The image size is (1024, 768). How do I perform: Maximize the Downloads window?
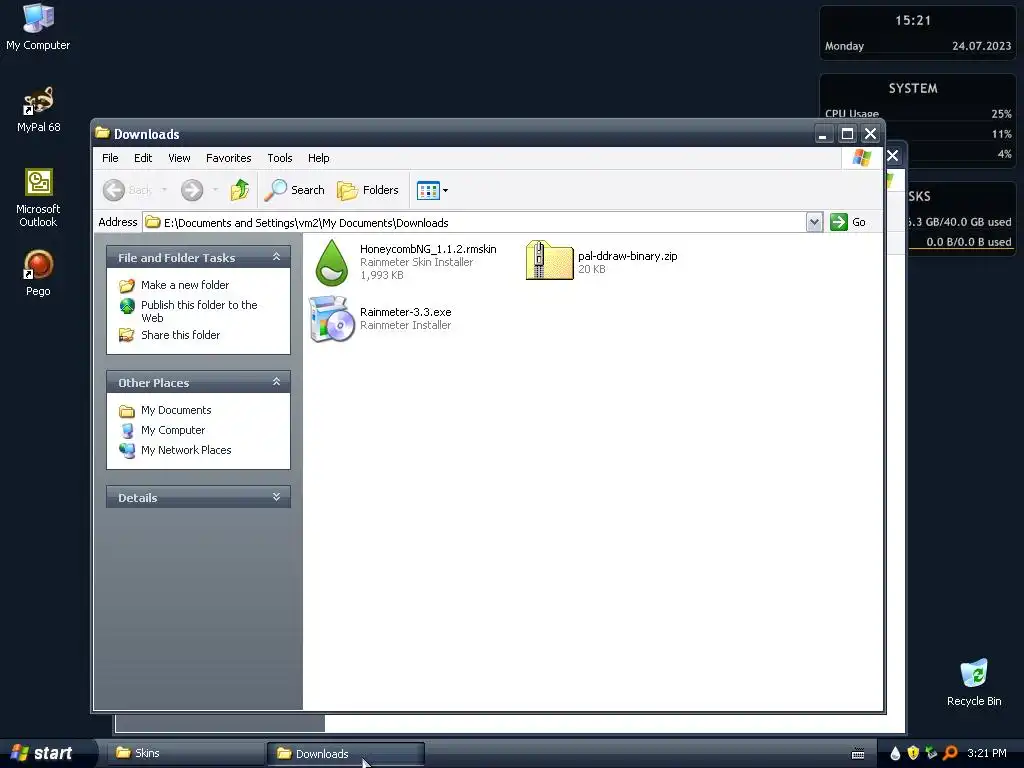click(847, 134)
